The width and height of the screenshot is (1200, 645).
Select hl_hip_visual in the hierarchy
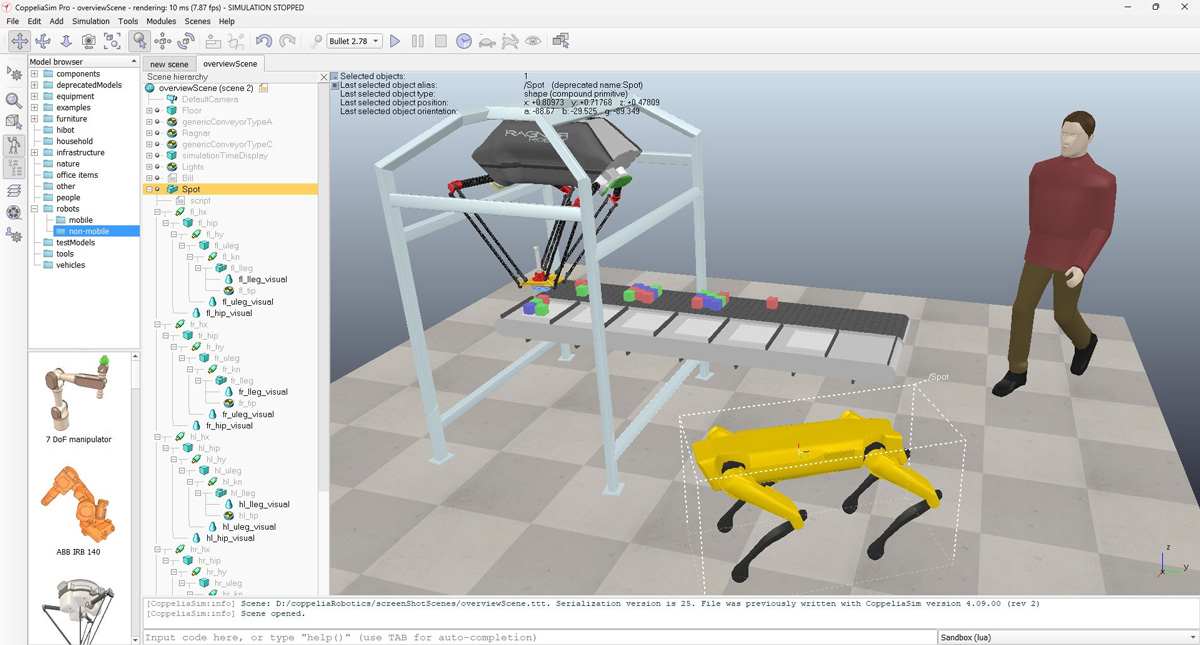pos(229,538)
